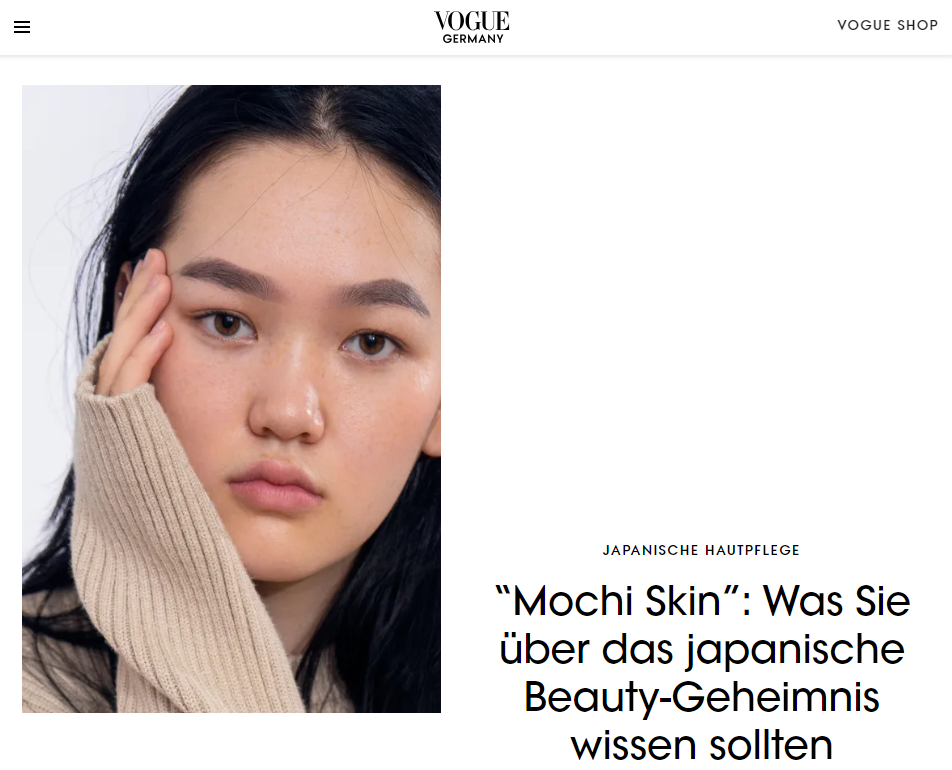
Task: Open the Japanische Hautpflege category label
Action: tap(701, 550)
